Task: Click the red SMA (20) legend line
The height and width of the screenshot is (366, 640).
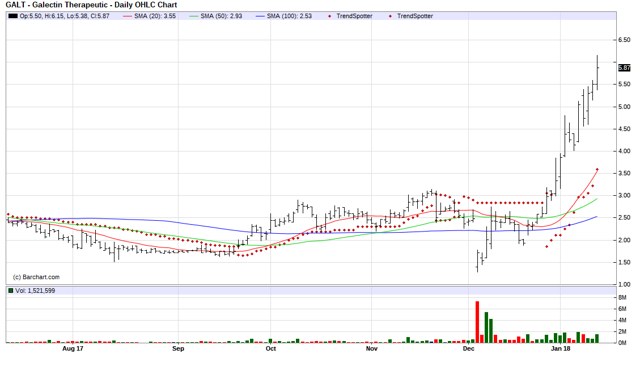Action: tap(128, 16)
